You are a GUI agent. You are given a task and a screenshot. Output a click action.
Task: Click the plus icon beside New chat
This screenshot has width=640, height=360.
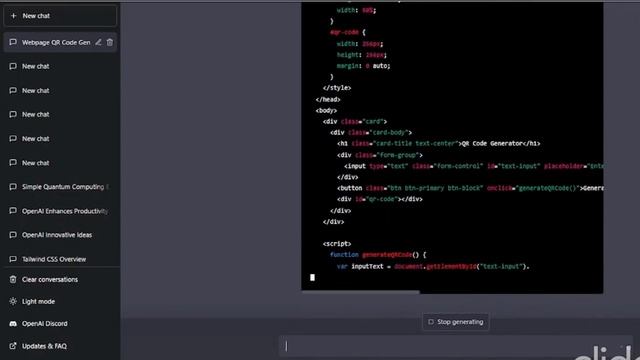[x=13, y=16]
